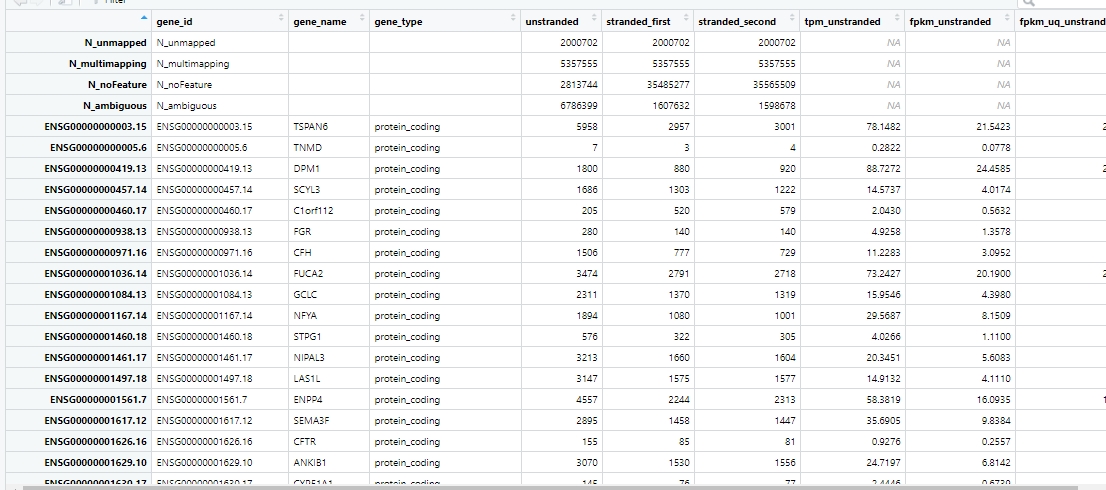1106x490 pixels.
Task: Click NA in fpkm_unstranded for N_ambiguous
Action: pos(1003,106)
